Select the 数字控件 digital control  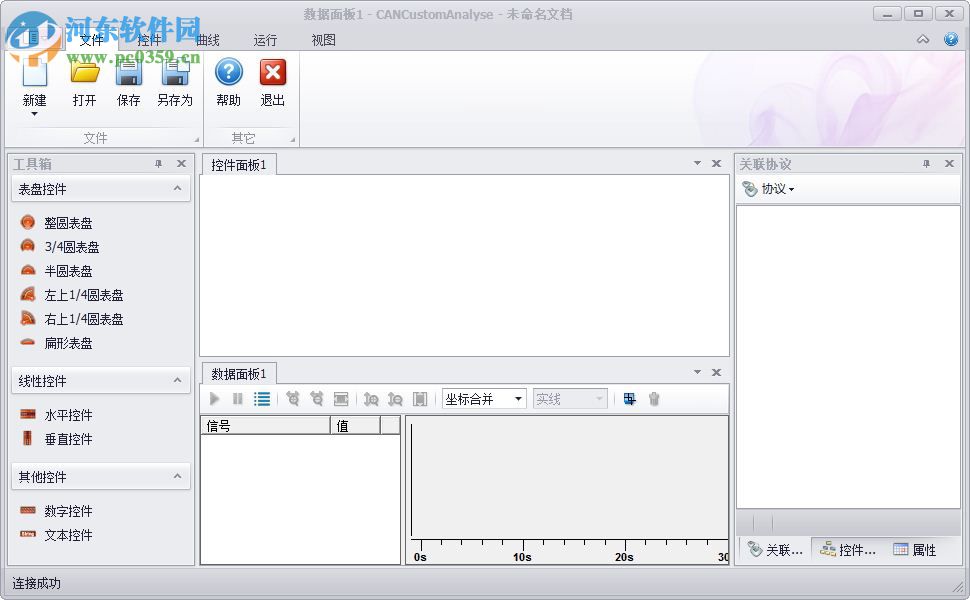point(62,511)
